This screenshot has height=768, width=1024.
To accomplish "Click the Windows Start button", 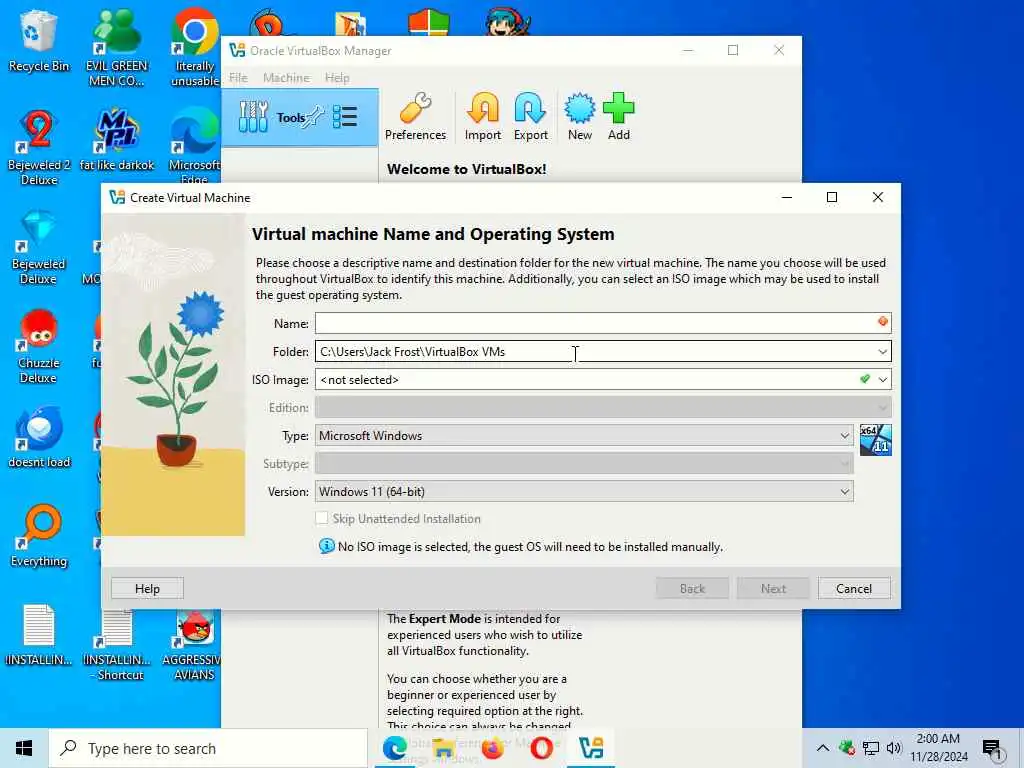I will click(x=24, y=748).
